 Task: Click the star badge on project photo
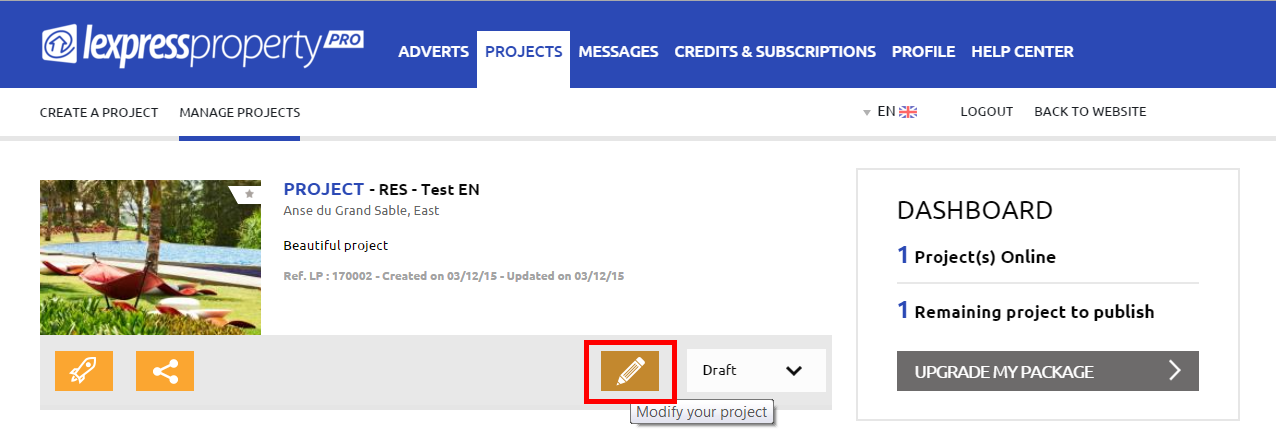(x=248, y=194)
